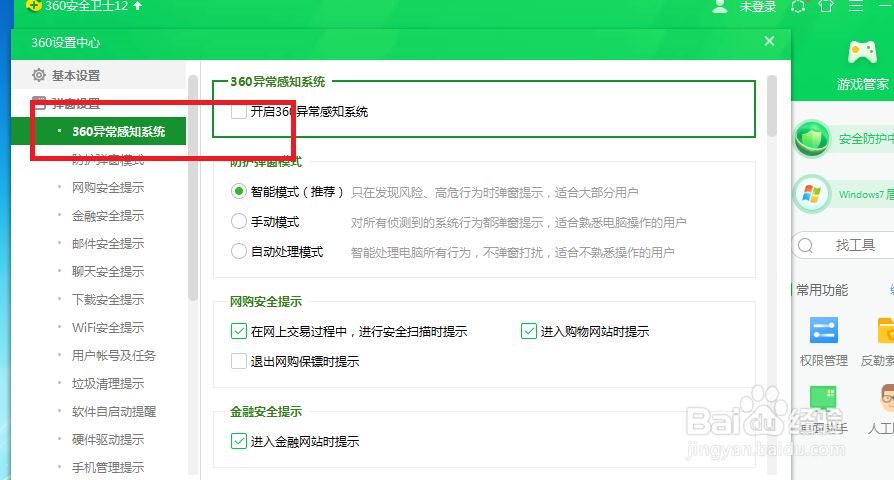The width and height of the screenshot is (894, 480).
Task: Open the skin (shirt) icon in title bar
Action: tap(826, 6)
